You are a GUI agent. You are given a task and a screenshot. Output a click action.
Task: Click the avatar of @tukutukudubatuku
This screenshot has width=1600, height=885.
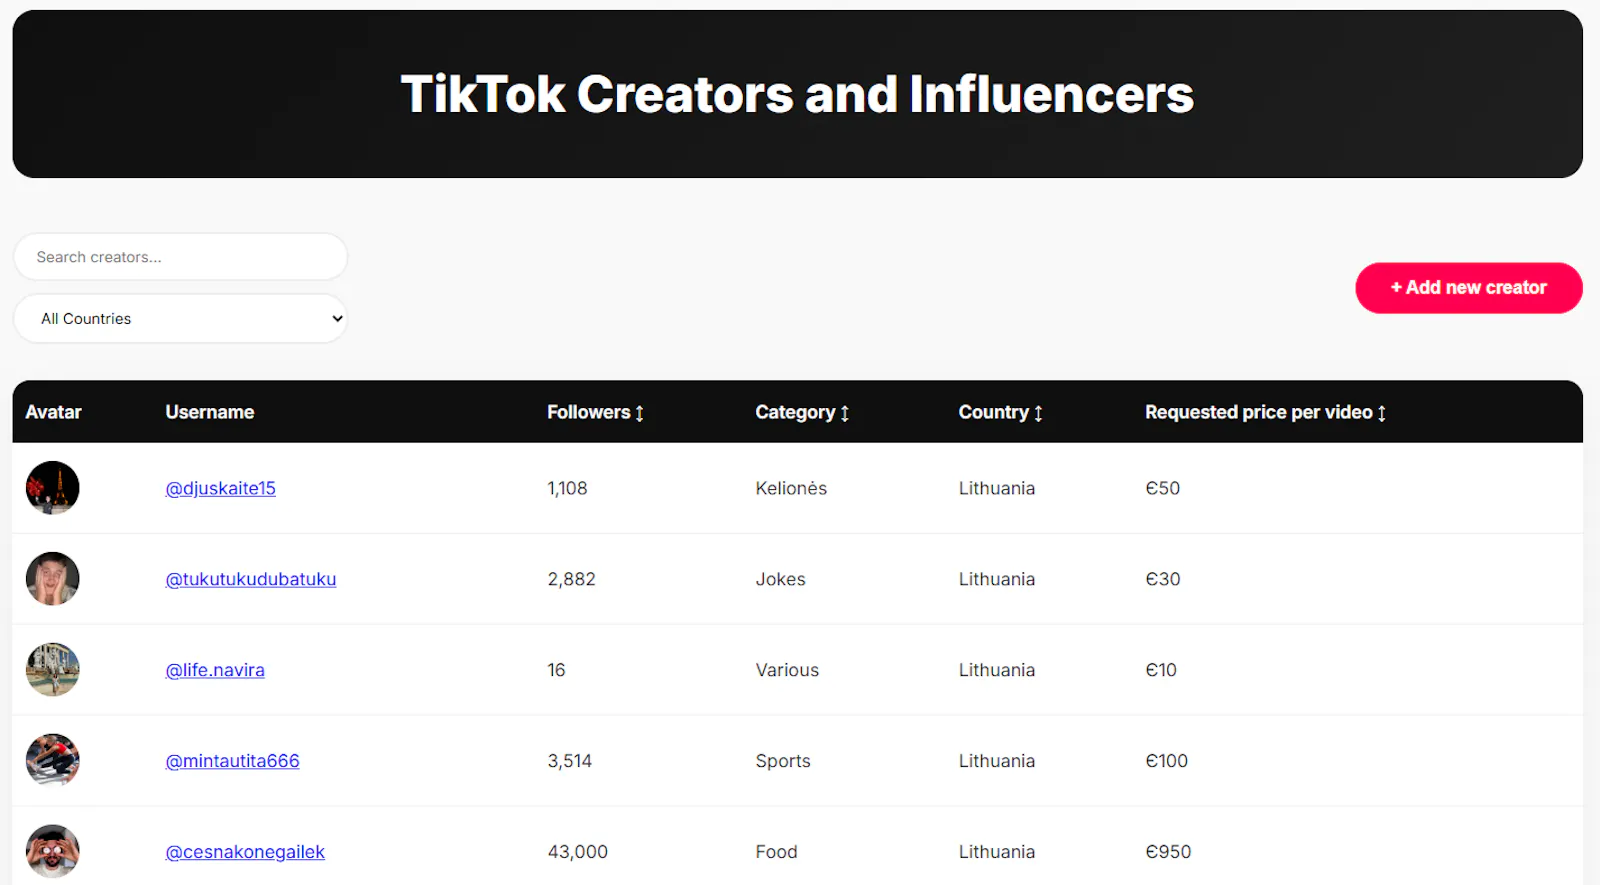pos(53,579)
